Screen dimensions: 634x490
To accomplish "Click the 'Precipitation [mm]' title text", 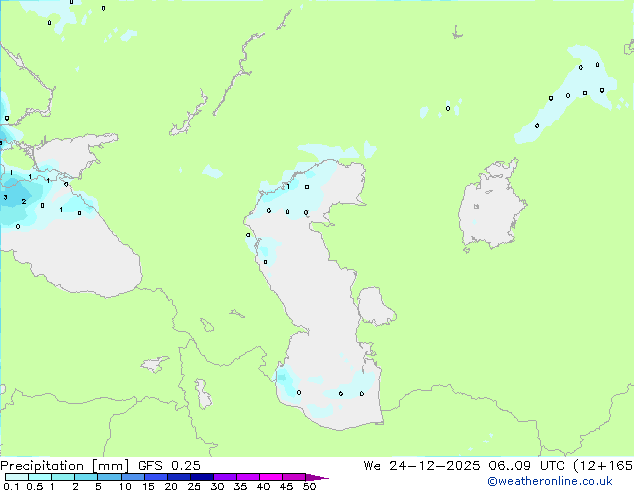I will [64, 466].
